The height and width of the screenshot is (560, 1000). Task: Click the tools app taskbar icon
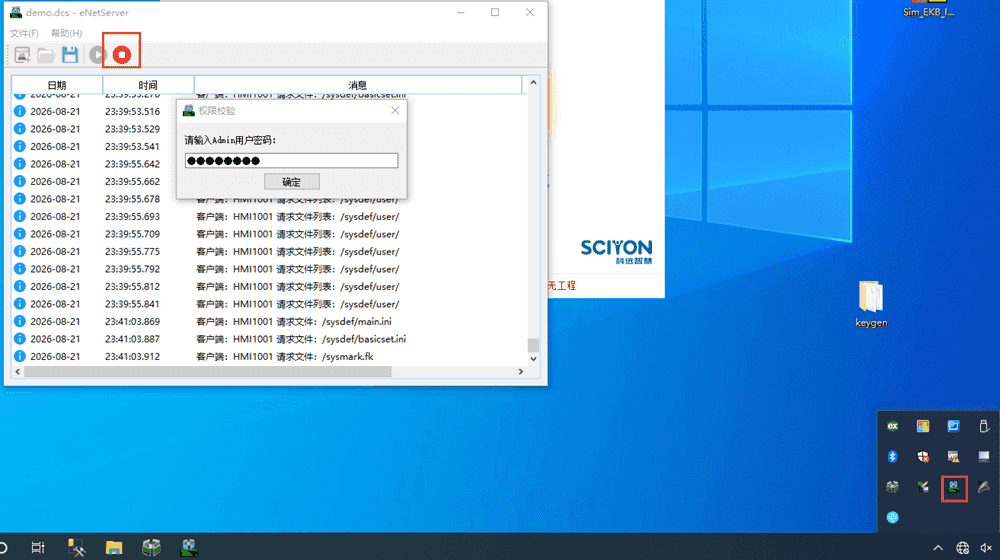pyautogui.click(x=76, y=547)
